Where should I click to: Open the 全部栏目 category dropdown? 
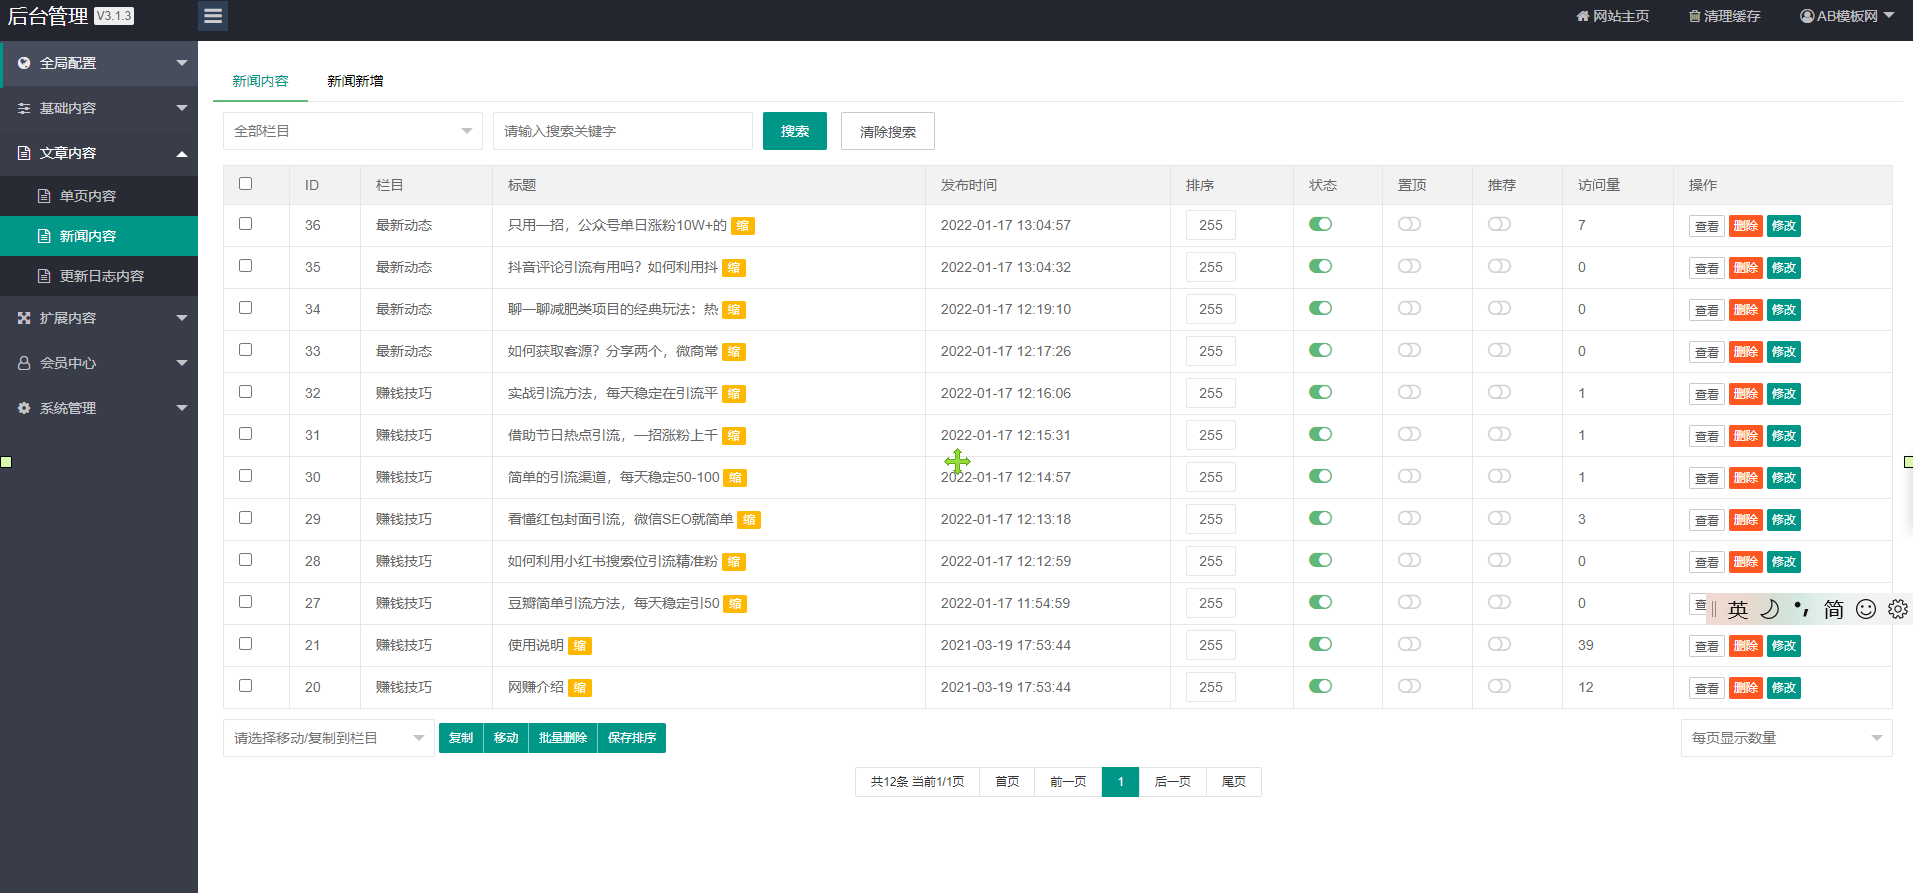pyautogui.click(x=353, y=131)
